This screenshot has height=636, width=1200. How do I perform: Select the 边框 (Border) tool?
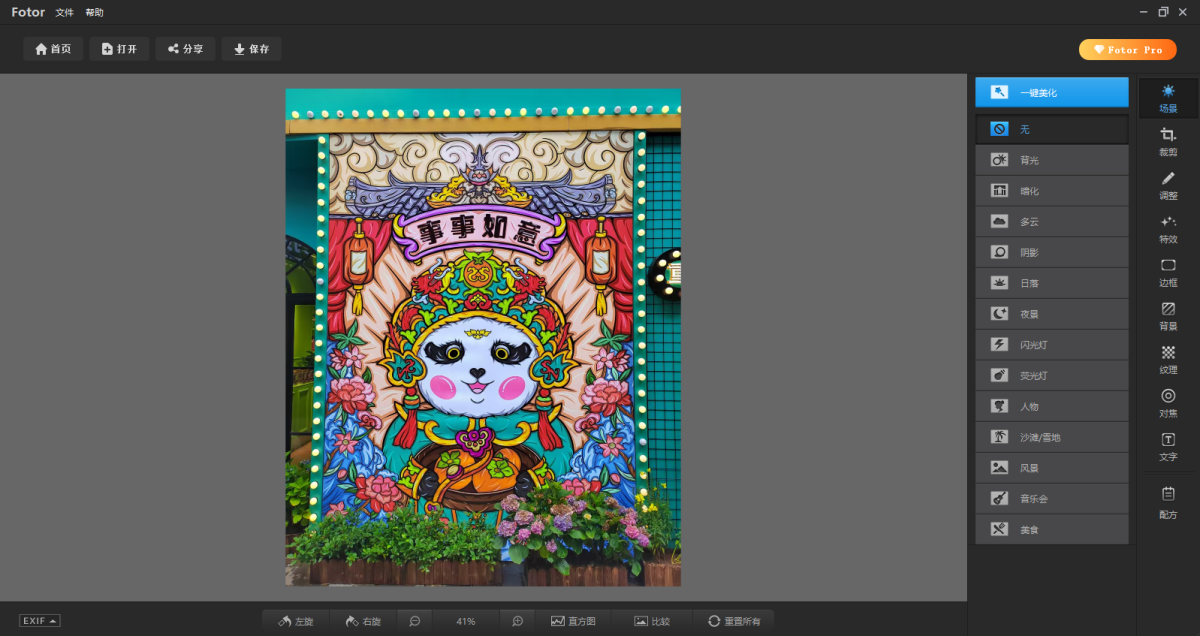tap(1168, 271)
